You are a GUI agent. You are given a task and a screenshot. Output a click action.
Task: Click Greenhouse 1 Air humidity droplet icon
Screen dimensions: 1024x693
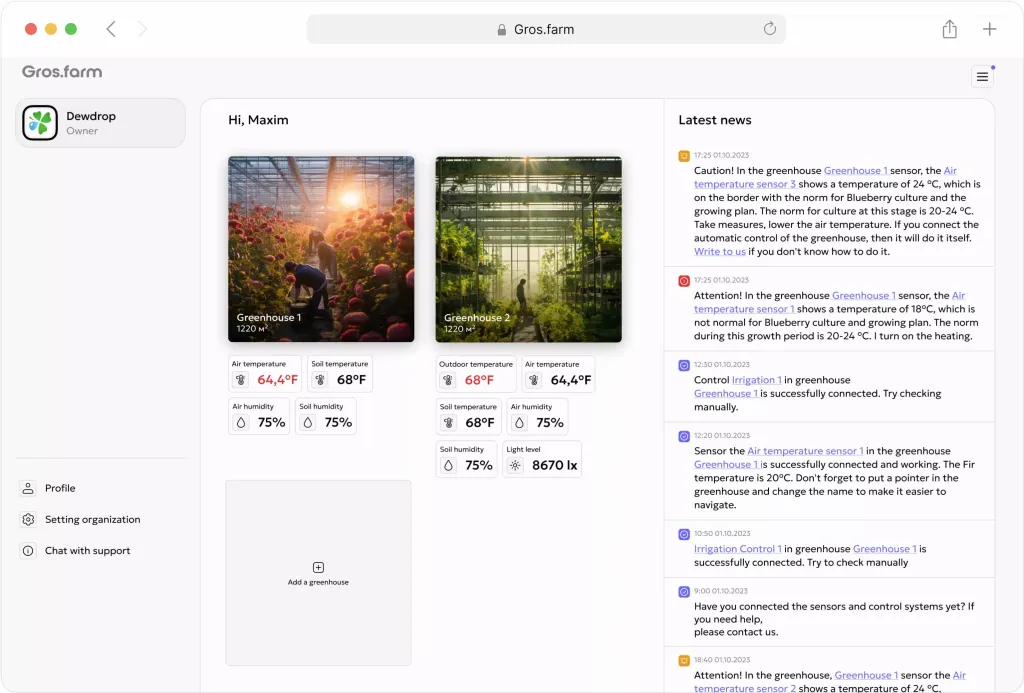click(241, 423)
